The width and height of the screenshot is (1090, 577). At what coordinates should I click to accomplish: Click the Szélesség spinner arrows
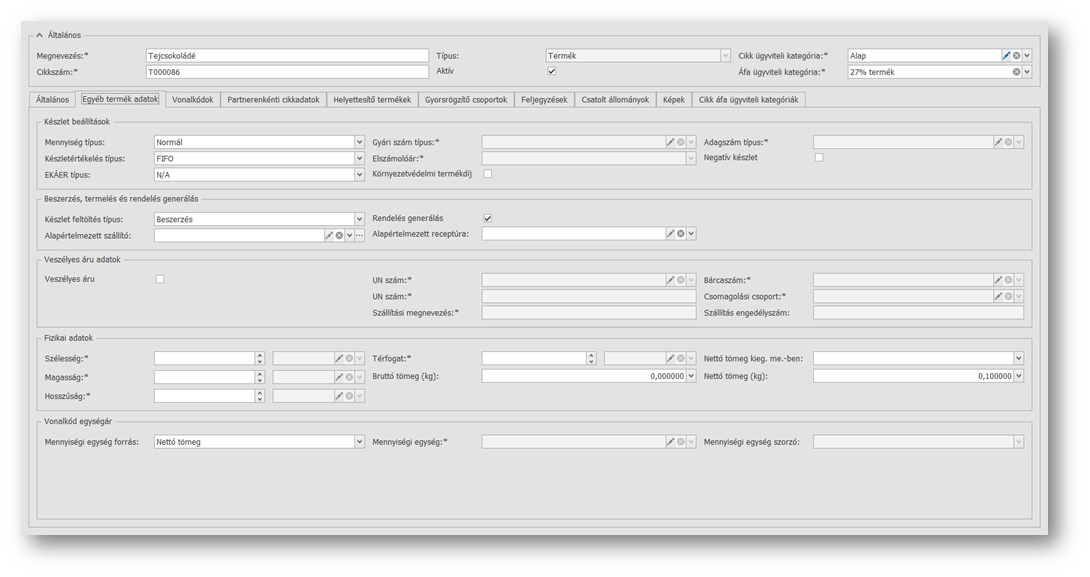(260, 358)
